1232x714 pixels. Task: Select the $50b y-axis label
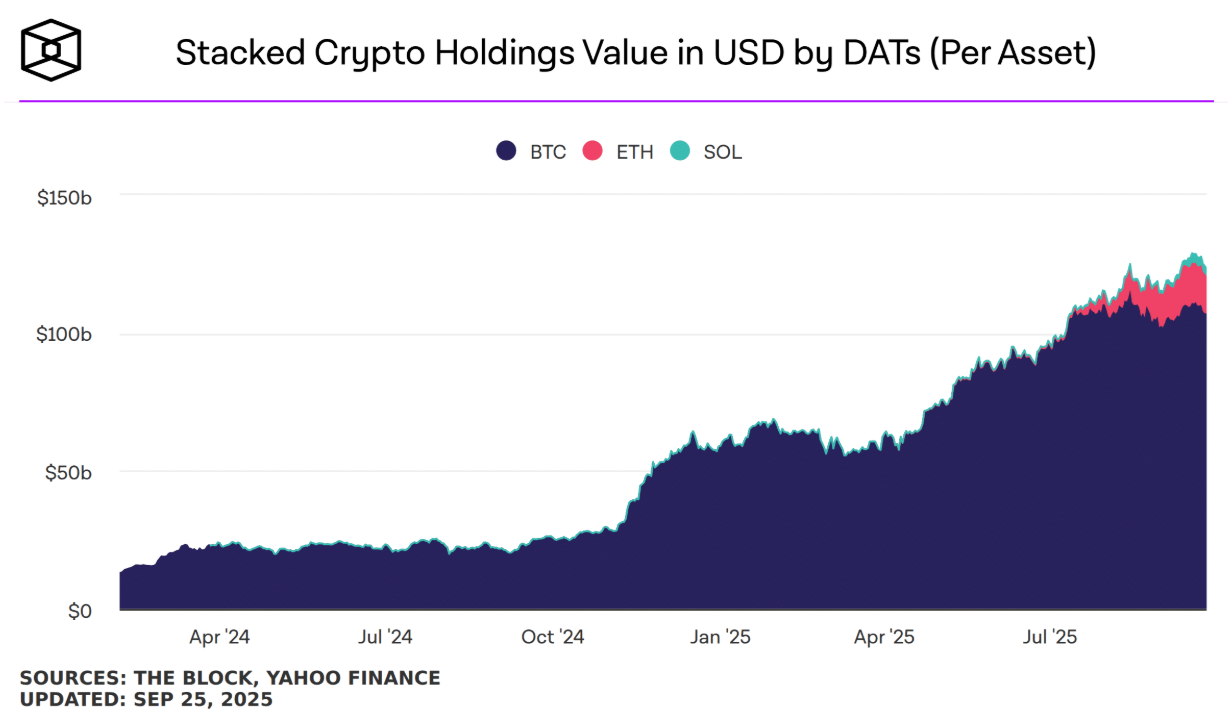70,471
